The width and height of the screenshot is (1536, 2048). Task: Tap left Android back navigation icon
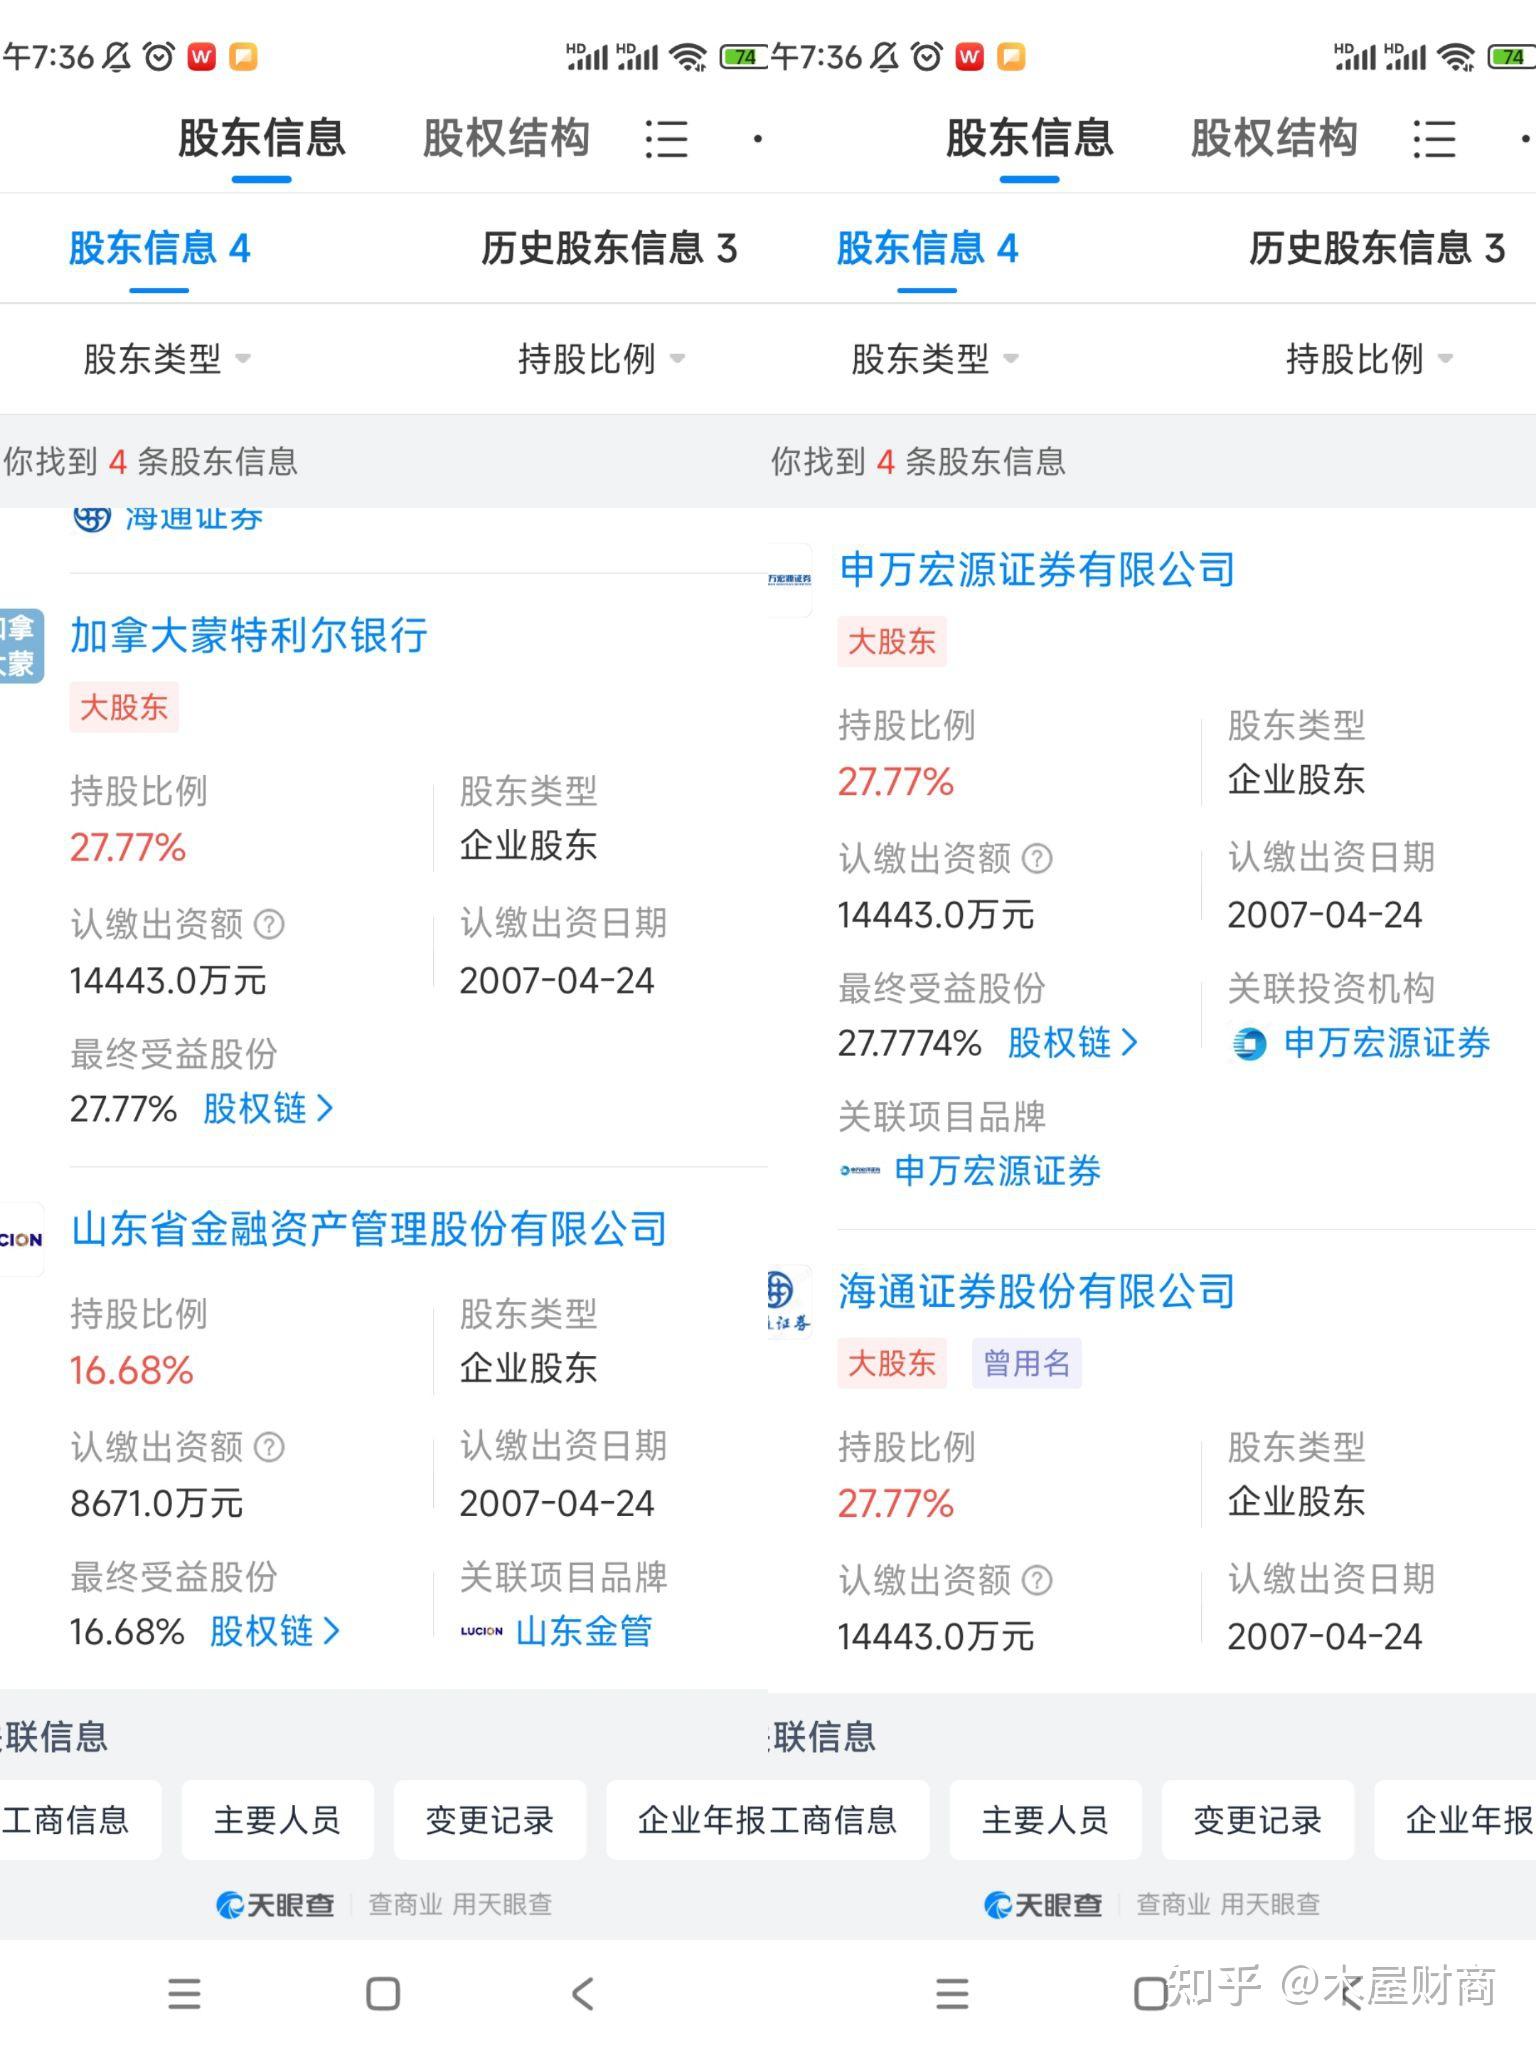582,1993
